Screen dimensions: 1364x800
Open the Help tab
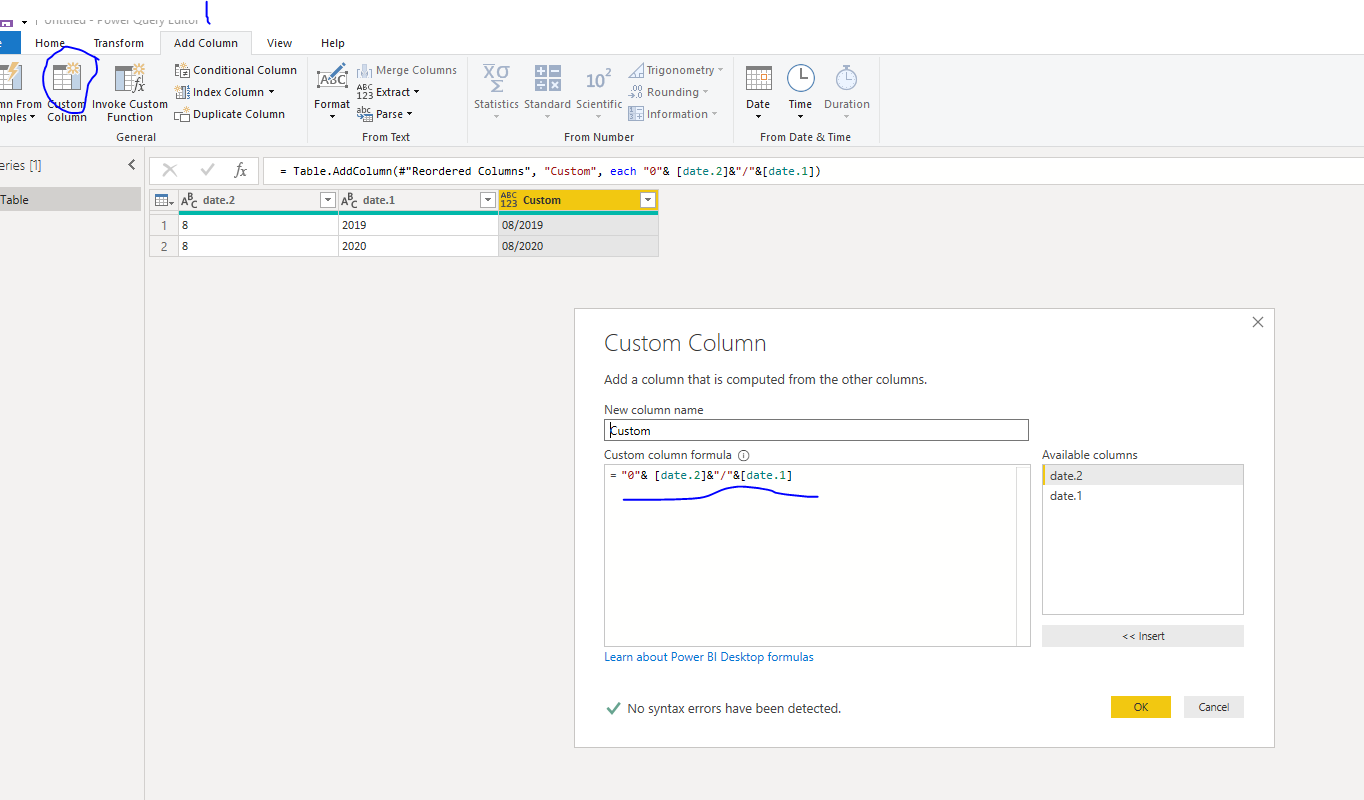[x=333, y=43]
